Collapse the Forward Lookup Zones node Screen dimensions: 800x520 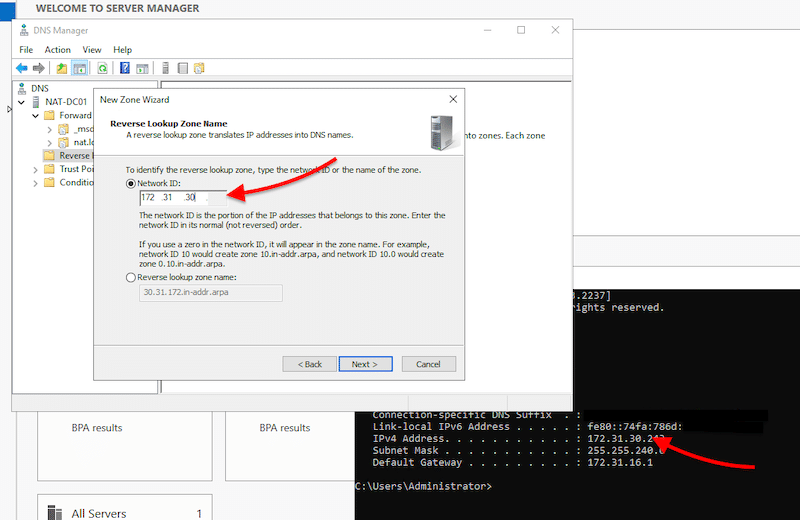click(35, 116)
